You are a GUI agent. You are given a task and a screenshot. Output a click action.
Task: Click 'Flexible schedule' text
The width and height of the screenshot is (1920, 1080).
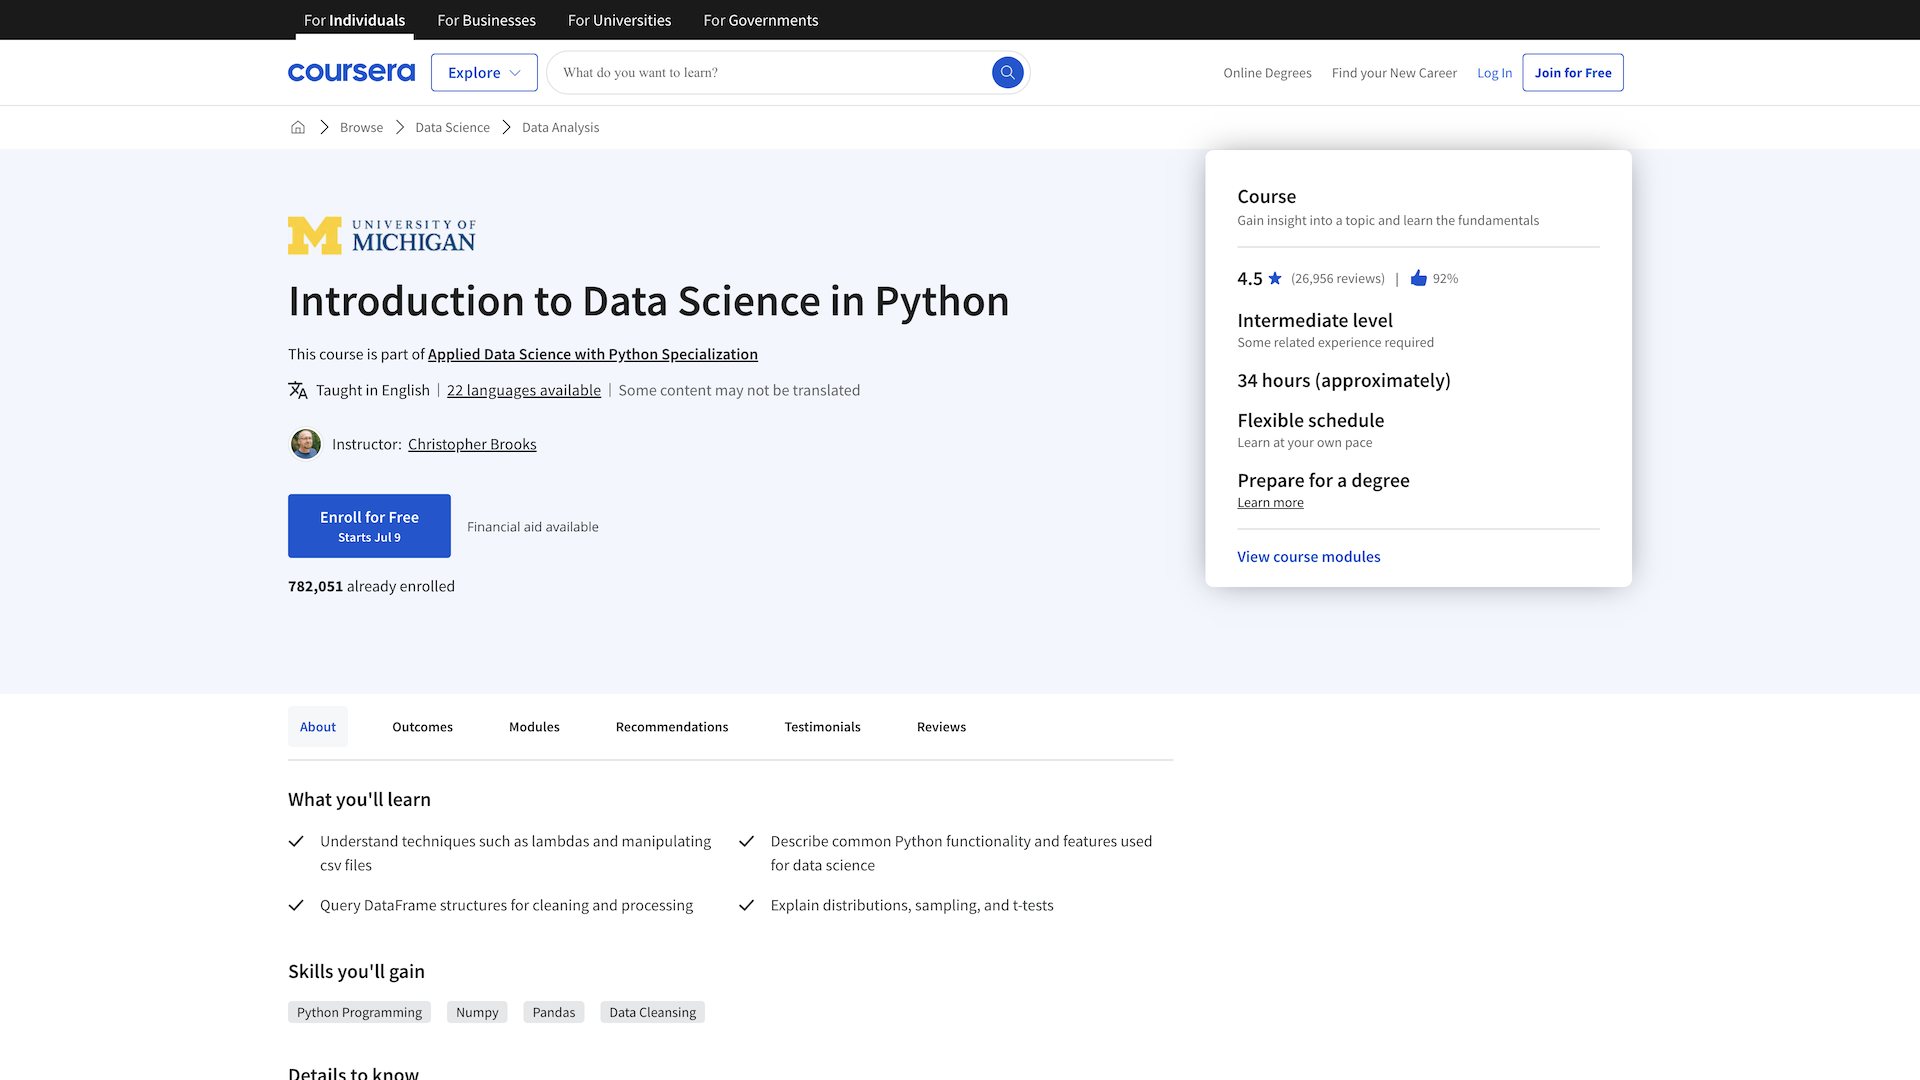click(x=1310, y=420)
